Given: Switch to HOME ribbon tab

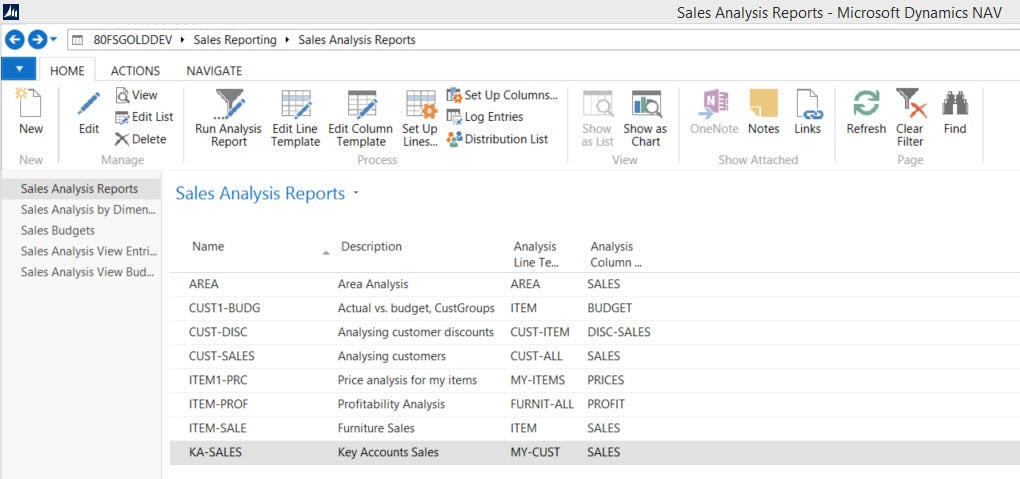Looking at the screenshot, I should click(x=67, y=70).
